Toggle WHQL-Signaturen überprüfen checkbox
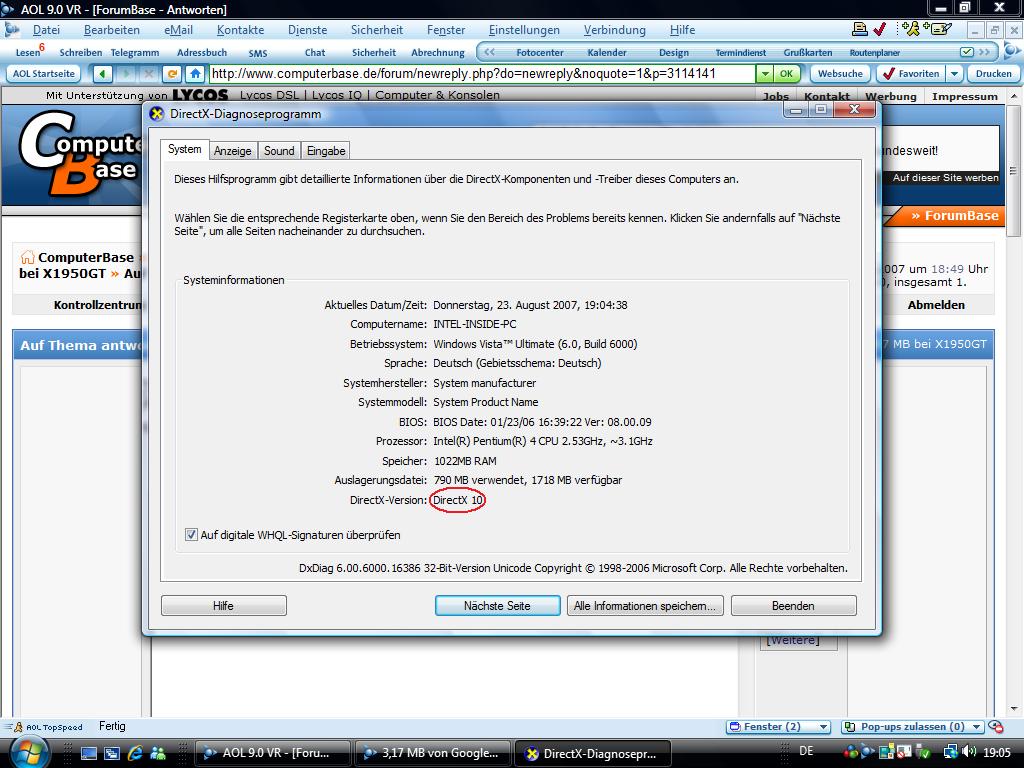Viewport: 1024px width, 768px height. 191,535
